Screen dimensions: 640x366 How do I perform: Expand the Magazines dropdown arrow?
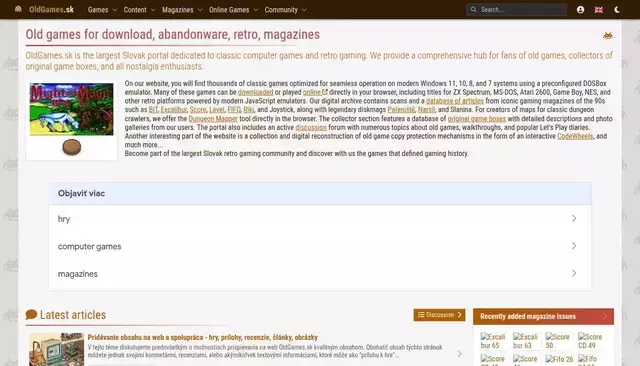point(200,10)
